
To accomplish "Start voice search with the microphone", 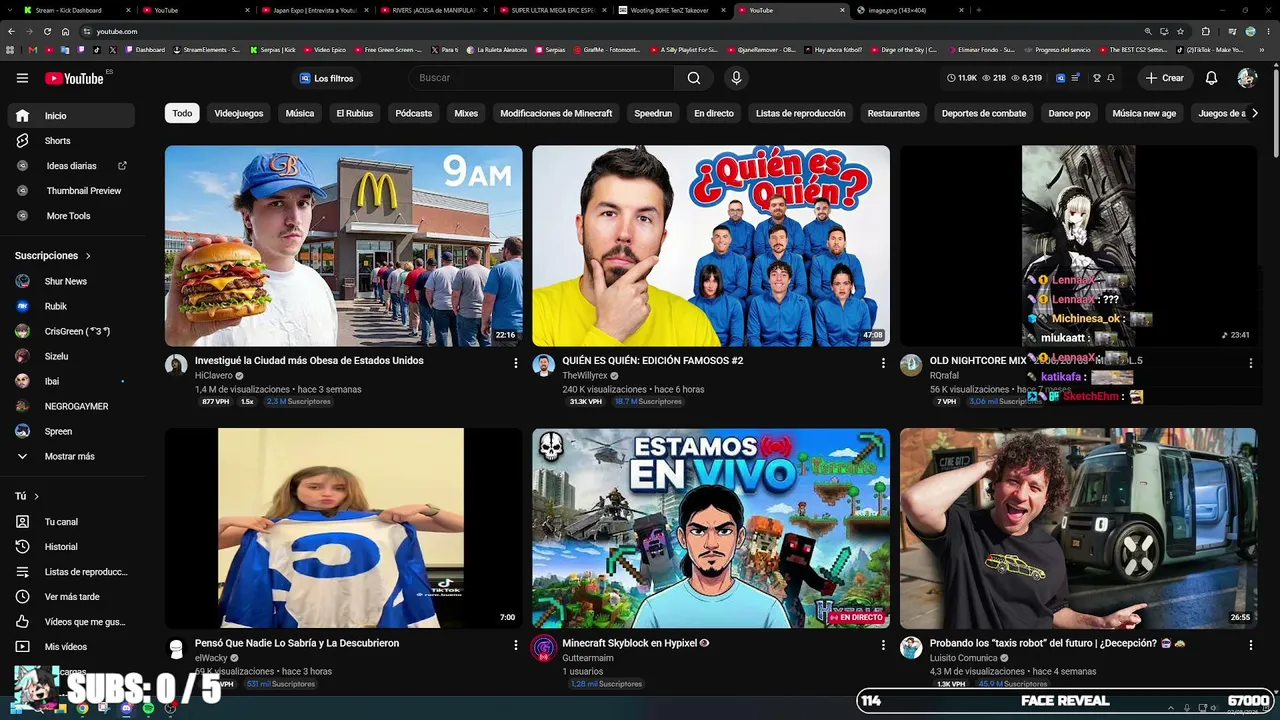I will pyautogui.click(x=736, y=78).
